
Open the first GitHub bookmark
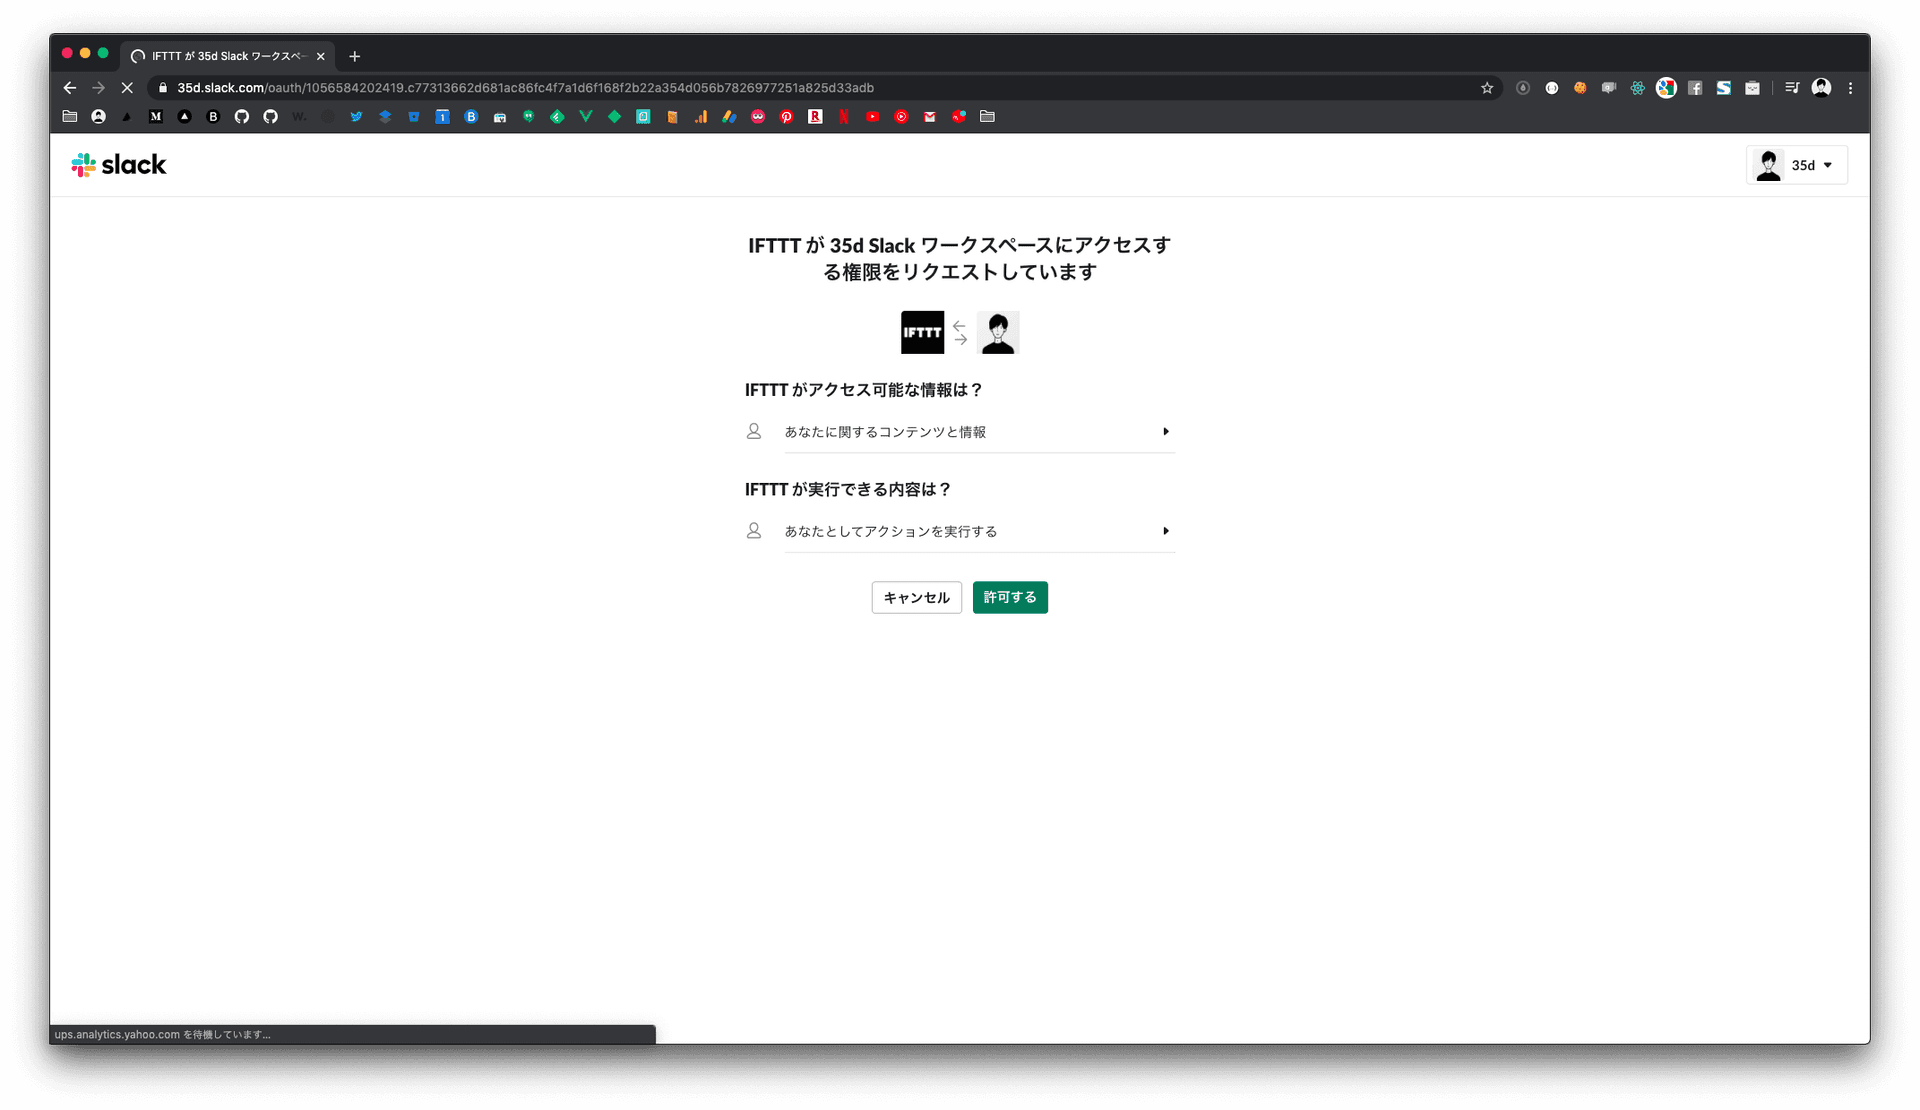coord(242,117)
